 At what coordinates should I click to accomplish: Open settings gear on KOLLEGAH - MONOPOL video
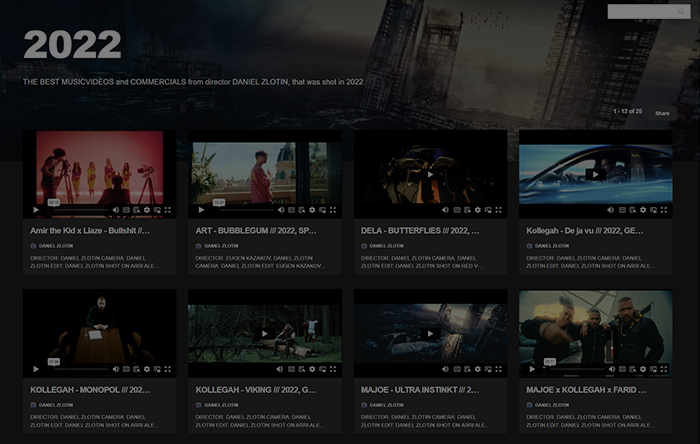pyautogui.click(x=147, y=369)
